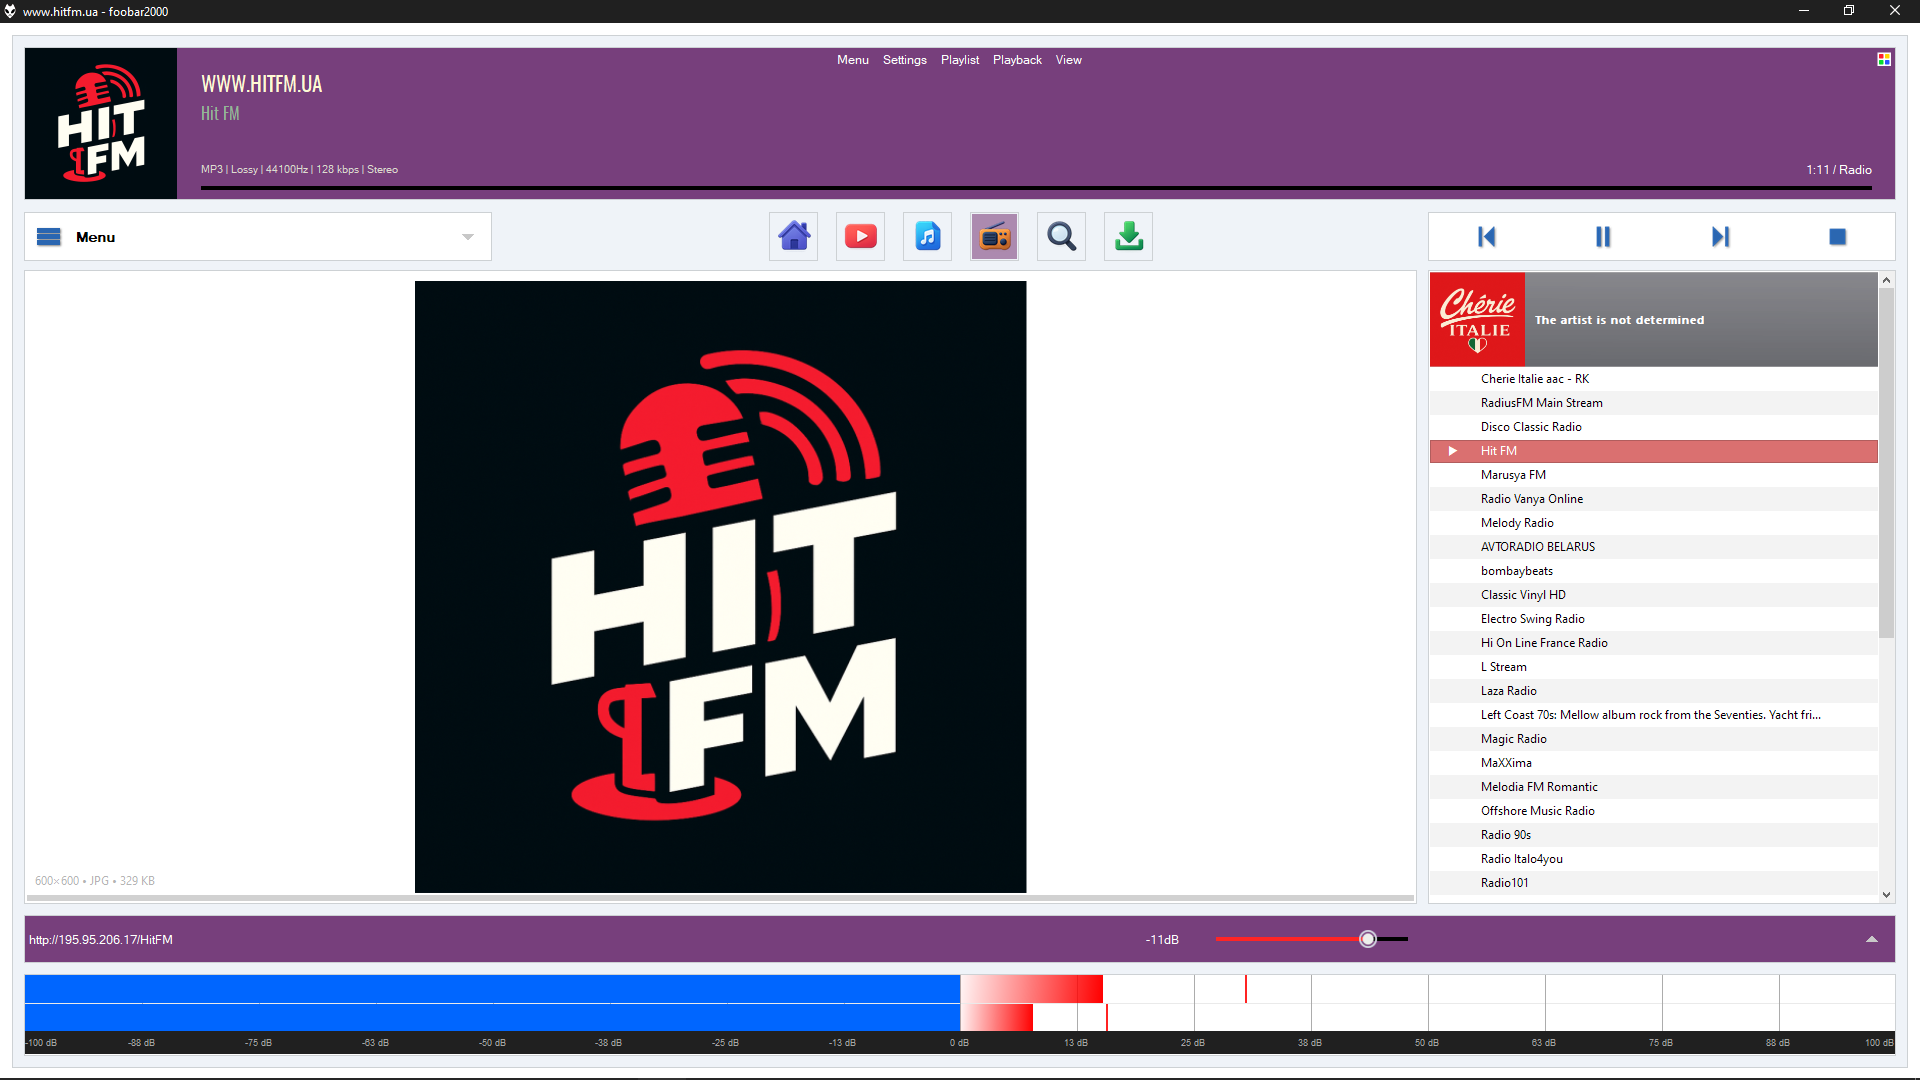Stop playback with the square button
The image size is (1920, 1080).
tap(1837, 237)
